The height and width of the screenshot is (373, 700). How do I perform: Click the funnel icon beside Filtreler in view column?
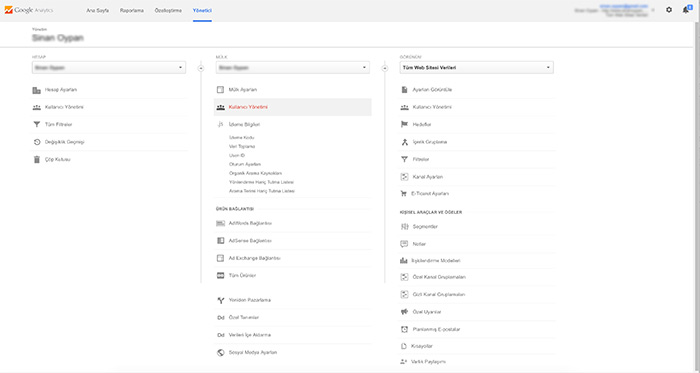click(404, 159)
